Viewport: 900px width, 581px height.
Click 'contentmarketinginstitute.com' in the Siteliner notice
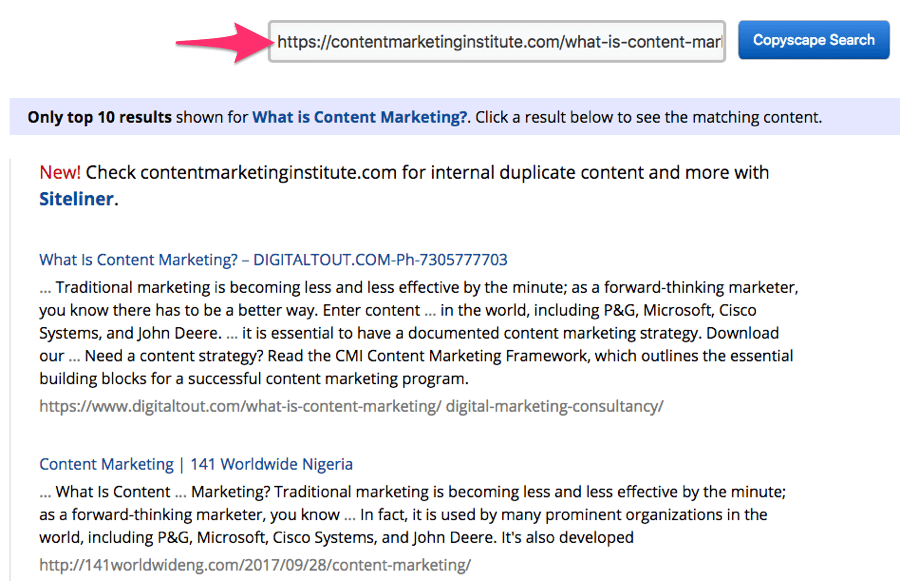point(268,172)
